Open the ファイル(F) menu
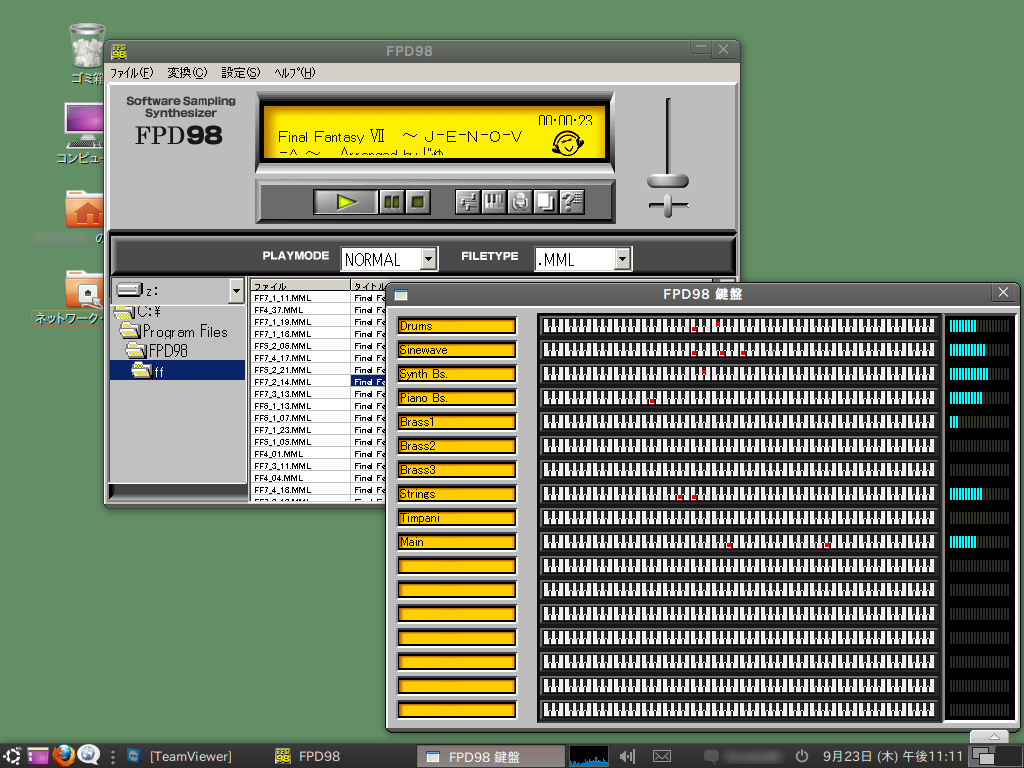 point(131,72)
